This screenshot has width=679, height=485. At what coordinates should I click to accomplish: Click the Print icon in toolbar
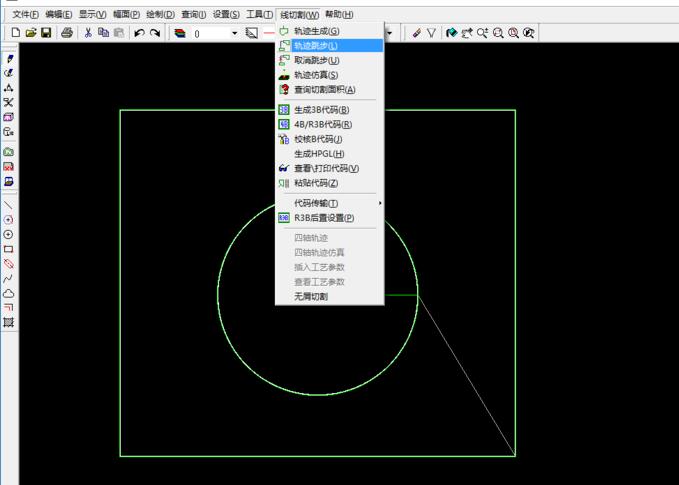tap(67, 33)
